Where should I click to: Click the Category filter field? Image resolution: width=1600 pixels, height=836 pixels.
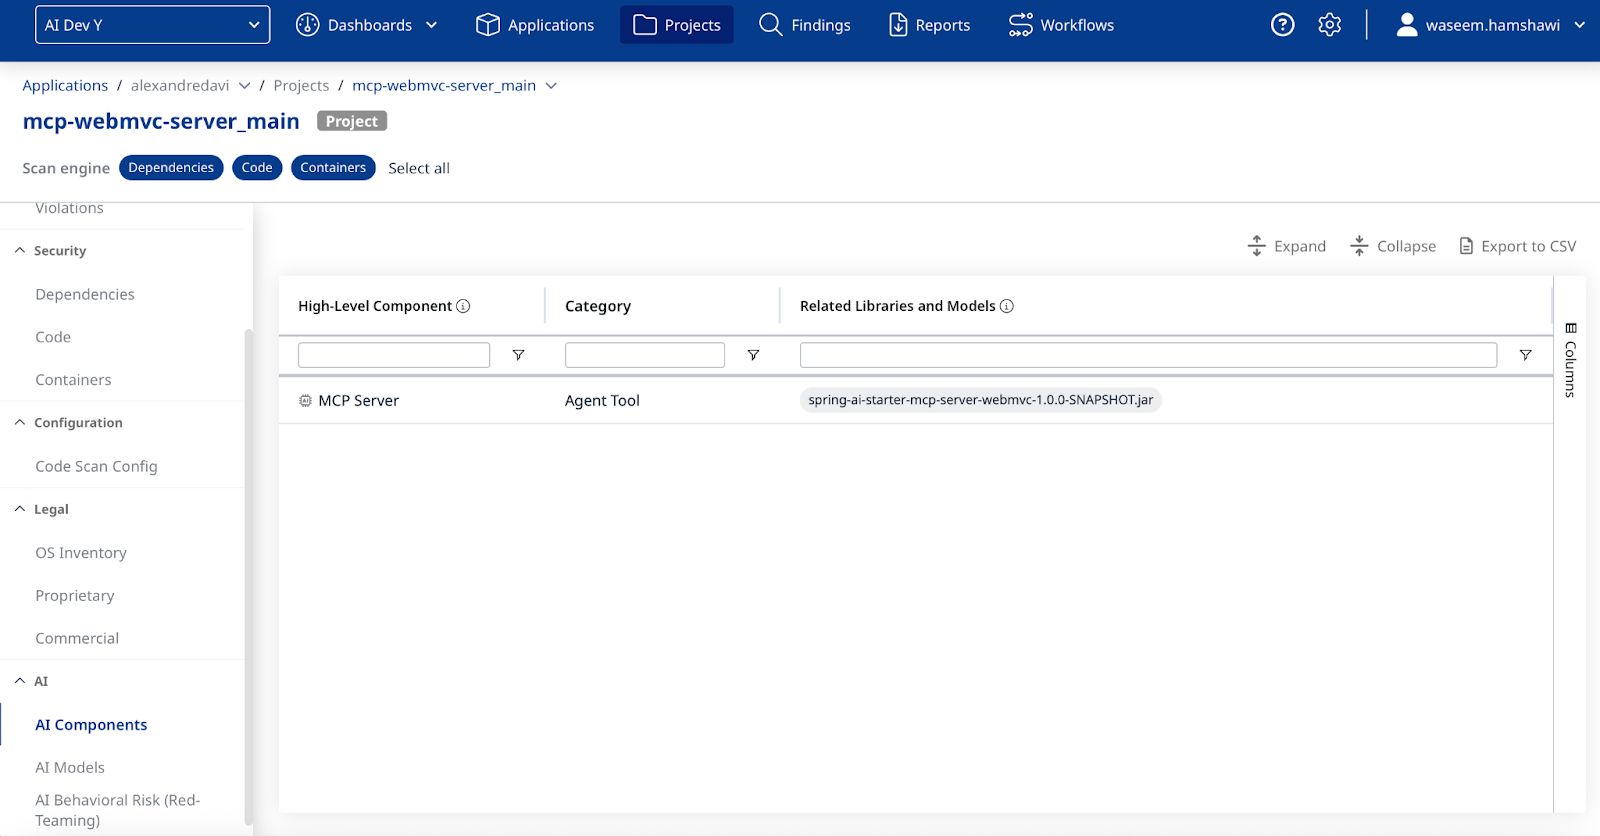click(x=645, y=355)
